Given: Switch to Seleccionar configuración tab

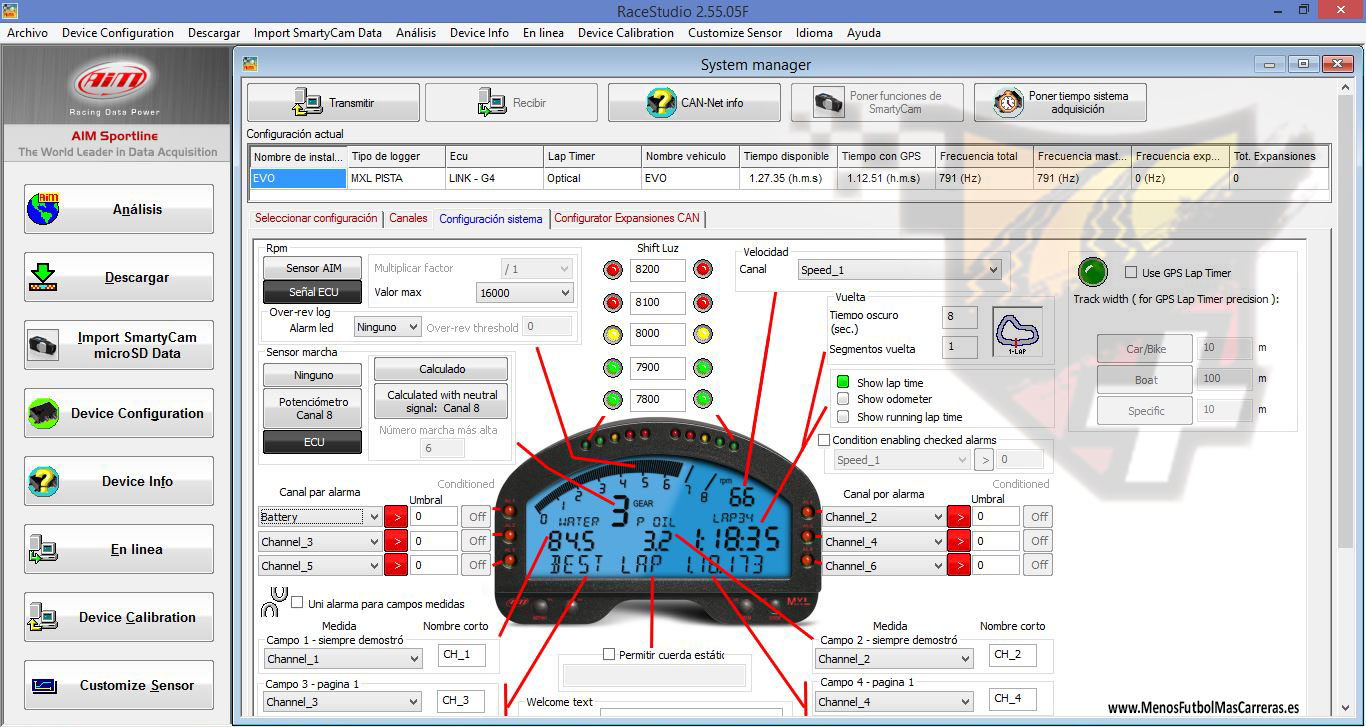Looking at the screenshot, I should click(x=316, y=218).
